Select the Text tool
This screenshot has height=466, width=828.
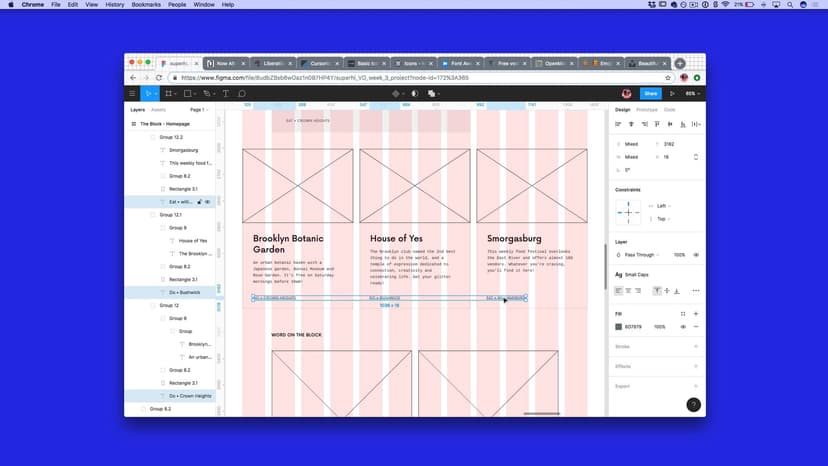point(225,94)
